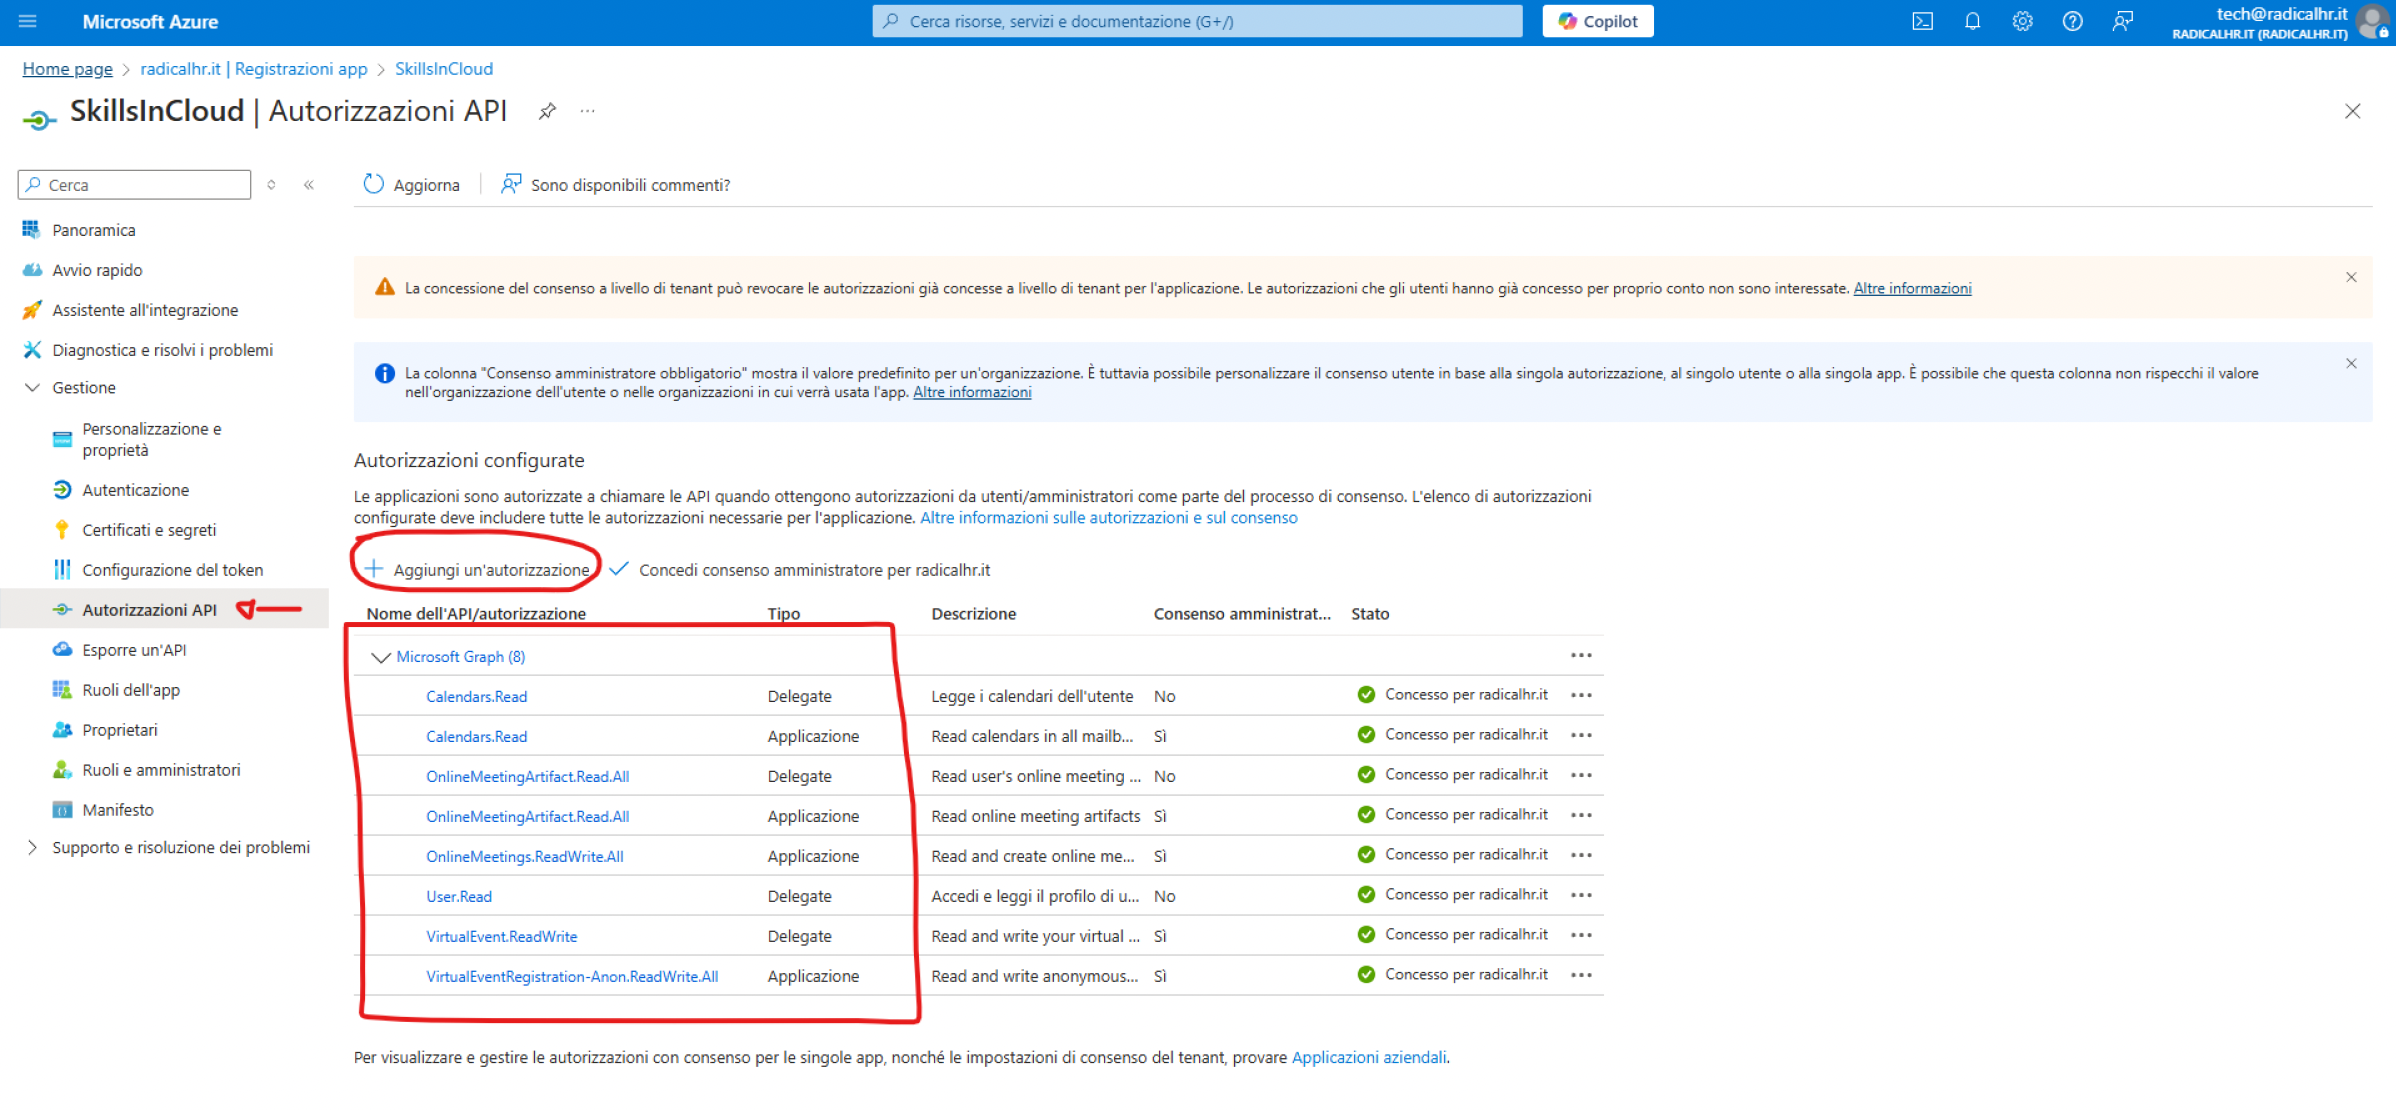Click Aggiungi un'autorizzazione

477,570
